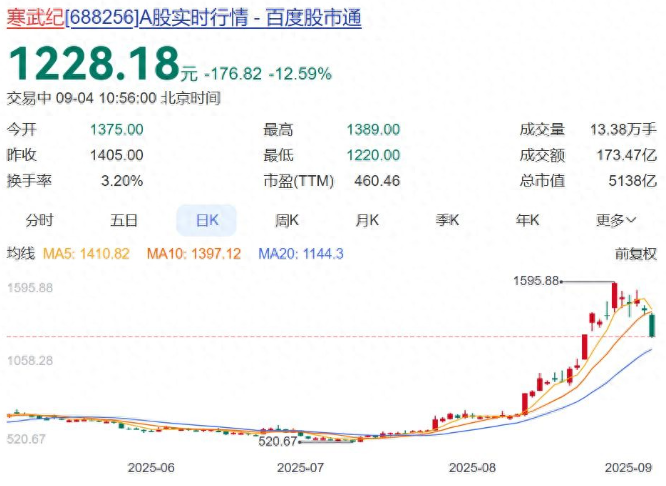Viewport: 666px width, 486px height.
Task: Click the 1058.28 price axis label
Action: click(30, 361)
